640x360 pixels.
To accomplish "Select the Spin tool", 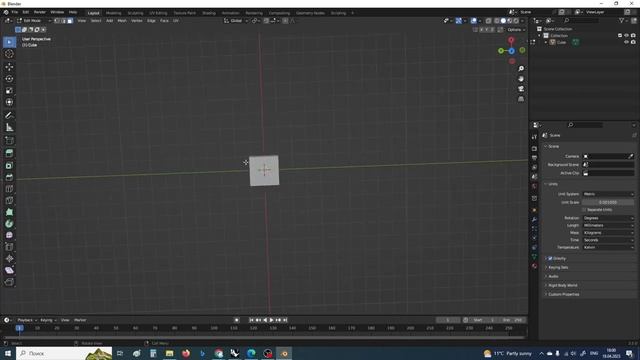I will 9,224.
